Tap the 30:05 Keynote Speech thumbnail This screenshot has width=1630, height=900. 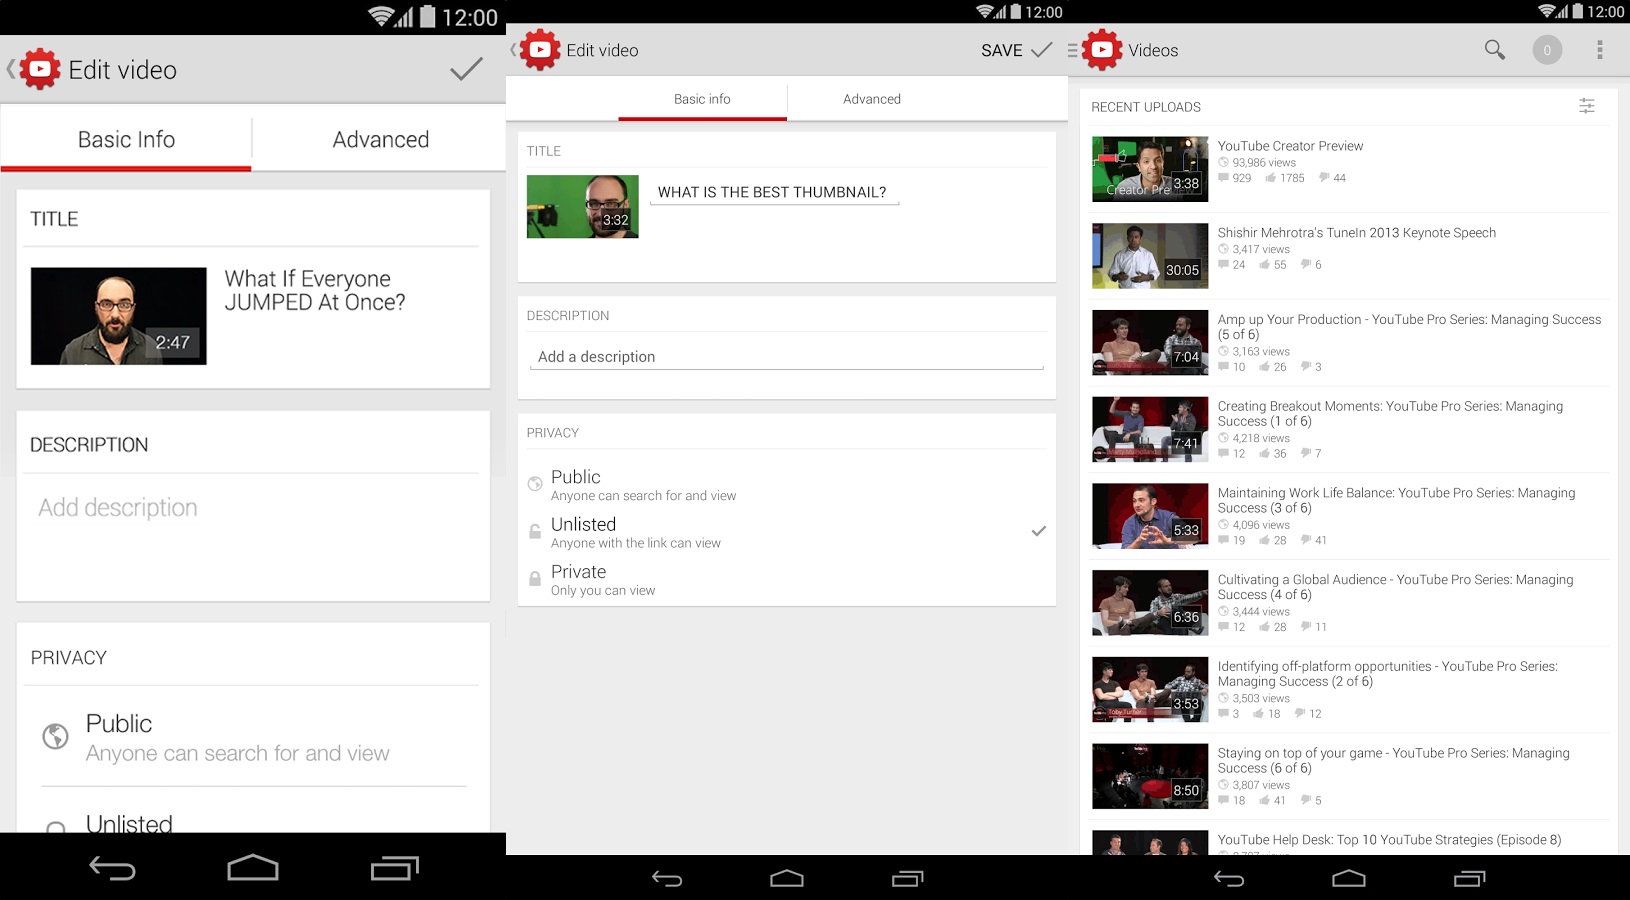pyautogui.click(x=1150, y=256)
